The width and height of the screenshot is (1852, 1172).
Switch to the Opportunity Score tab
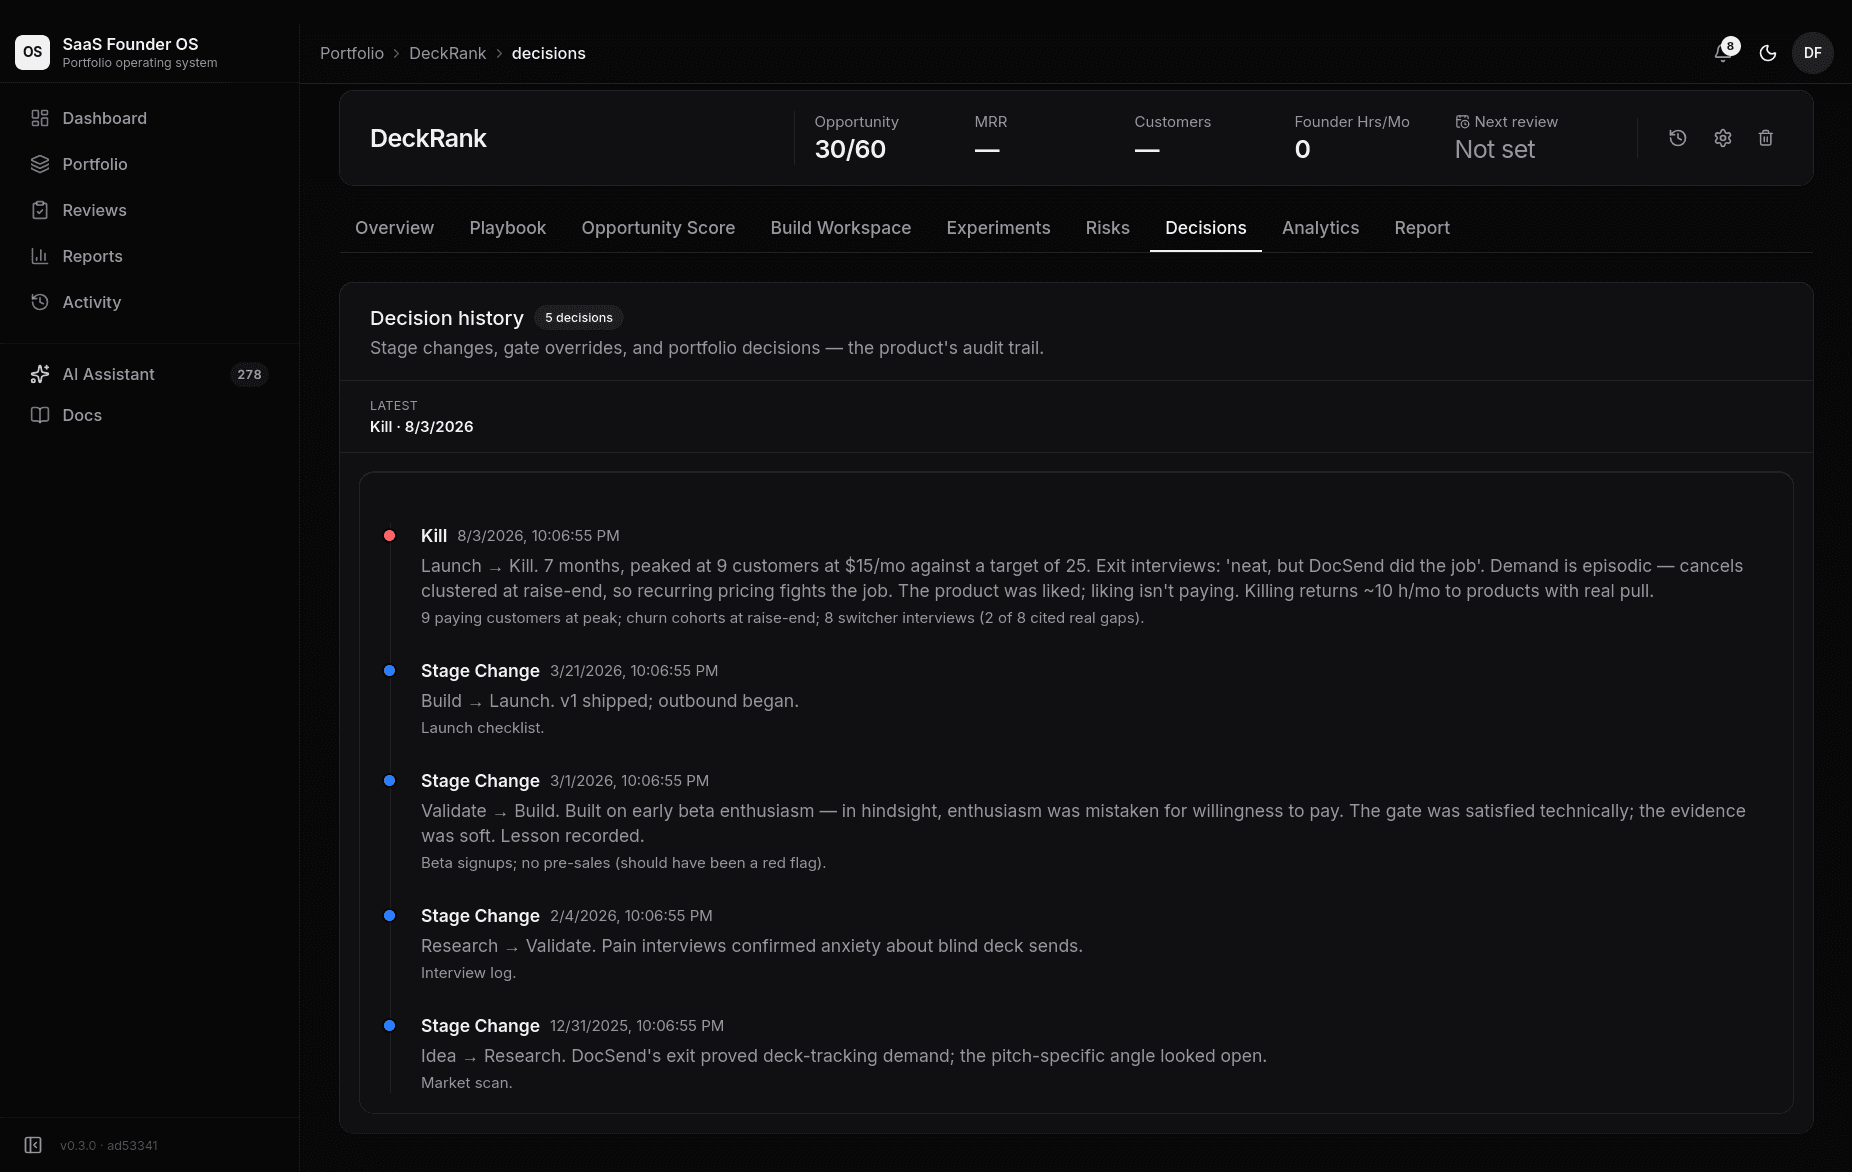[x=658, y=228]
